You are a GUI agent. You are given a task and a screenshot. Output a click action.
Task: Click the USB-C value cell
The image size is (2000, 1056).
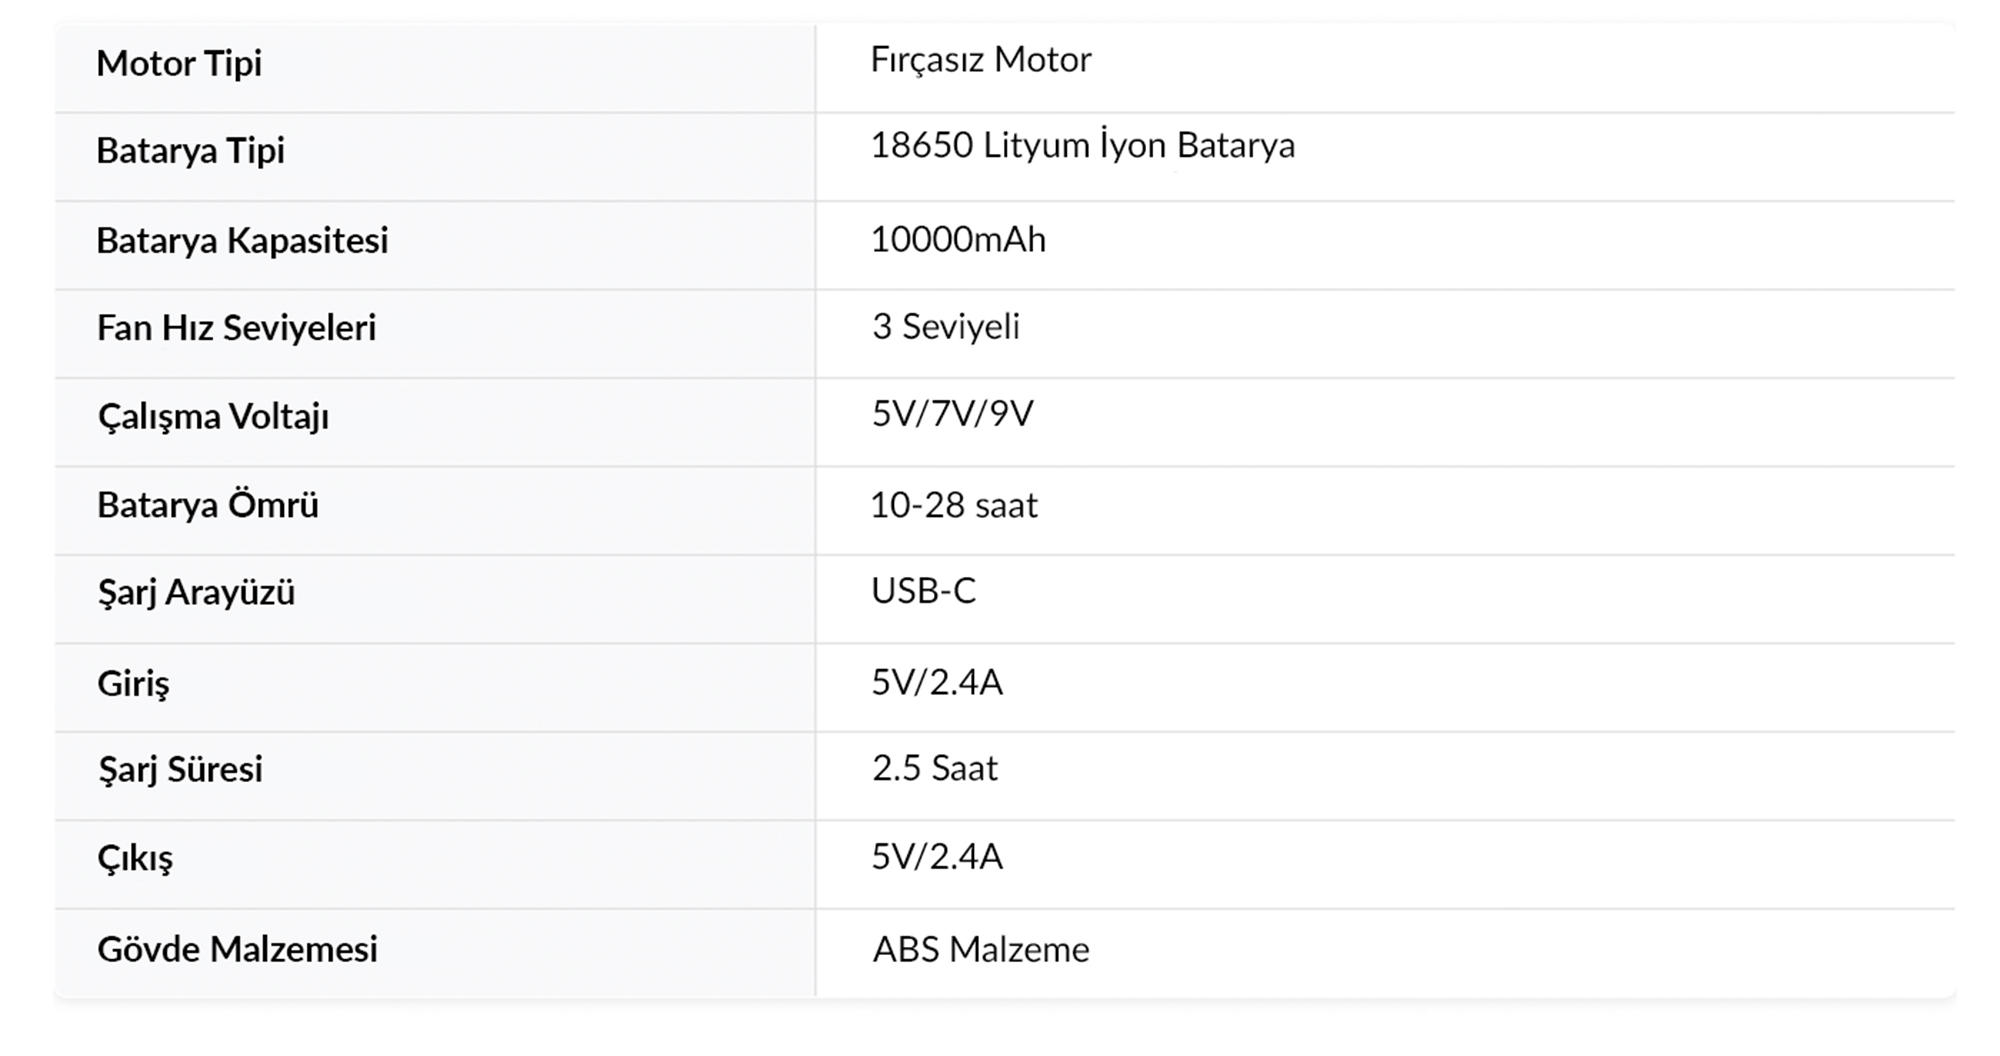click(923, 591)
